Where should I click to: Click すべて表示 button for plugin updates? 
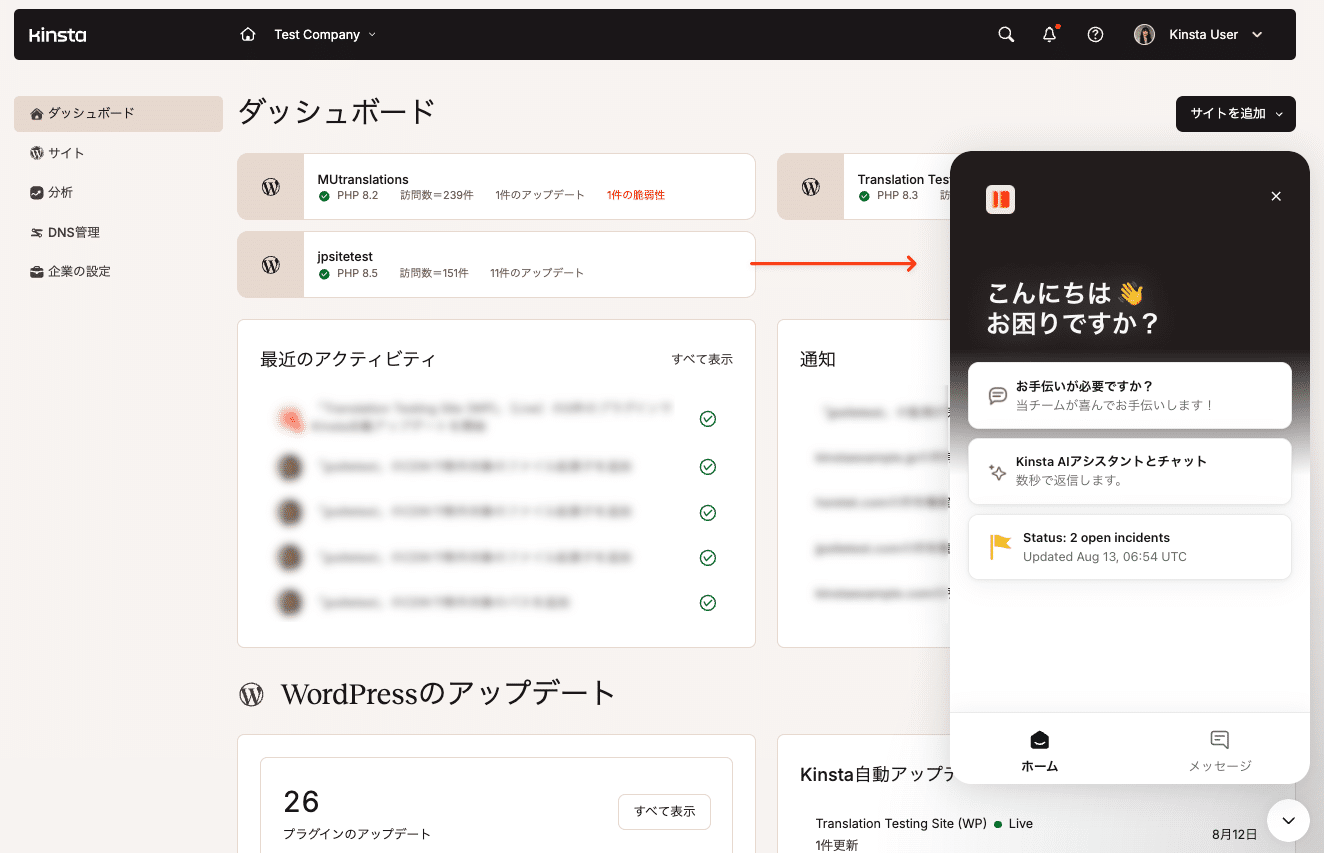tap(664, 812)
